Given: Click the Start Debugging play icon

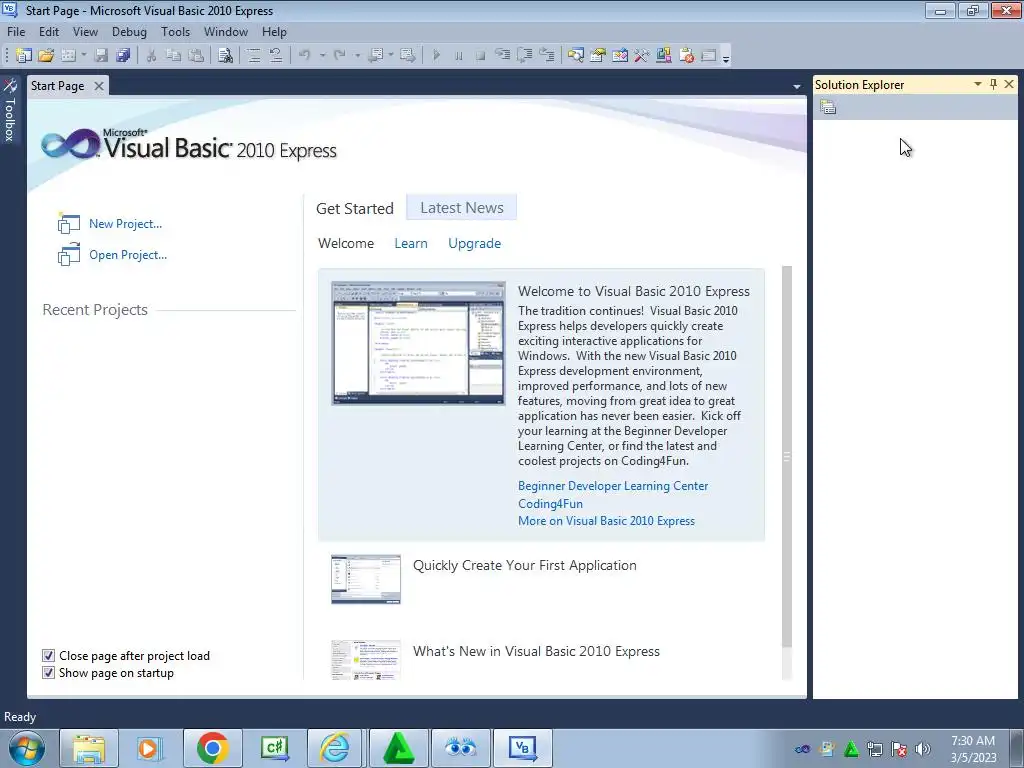Looking at the screenshot, I should click(x=436, y=56).
